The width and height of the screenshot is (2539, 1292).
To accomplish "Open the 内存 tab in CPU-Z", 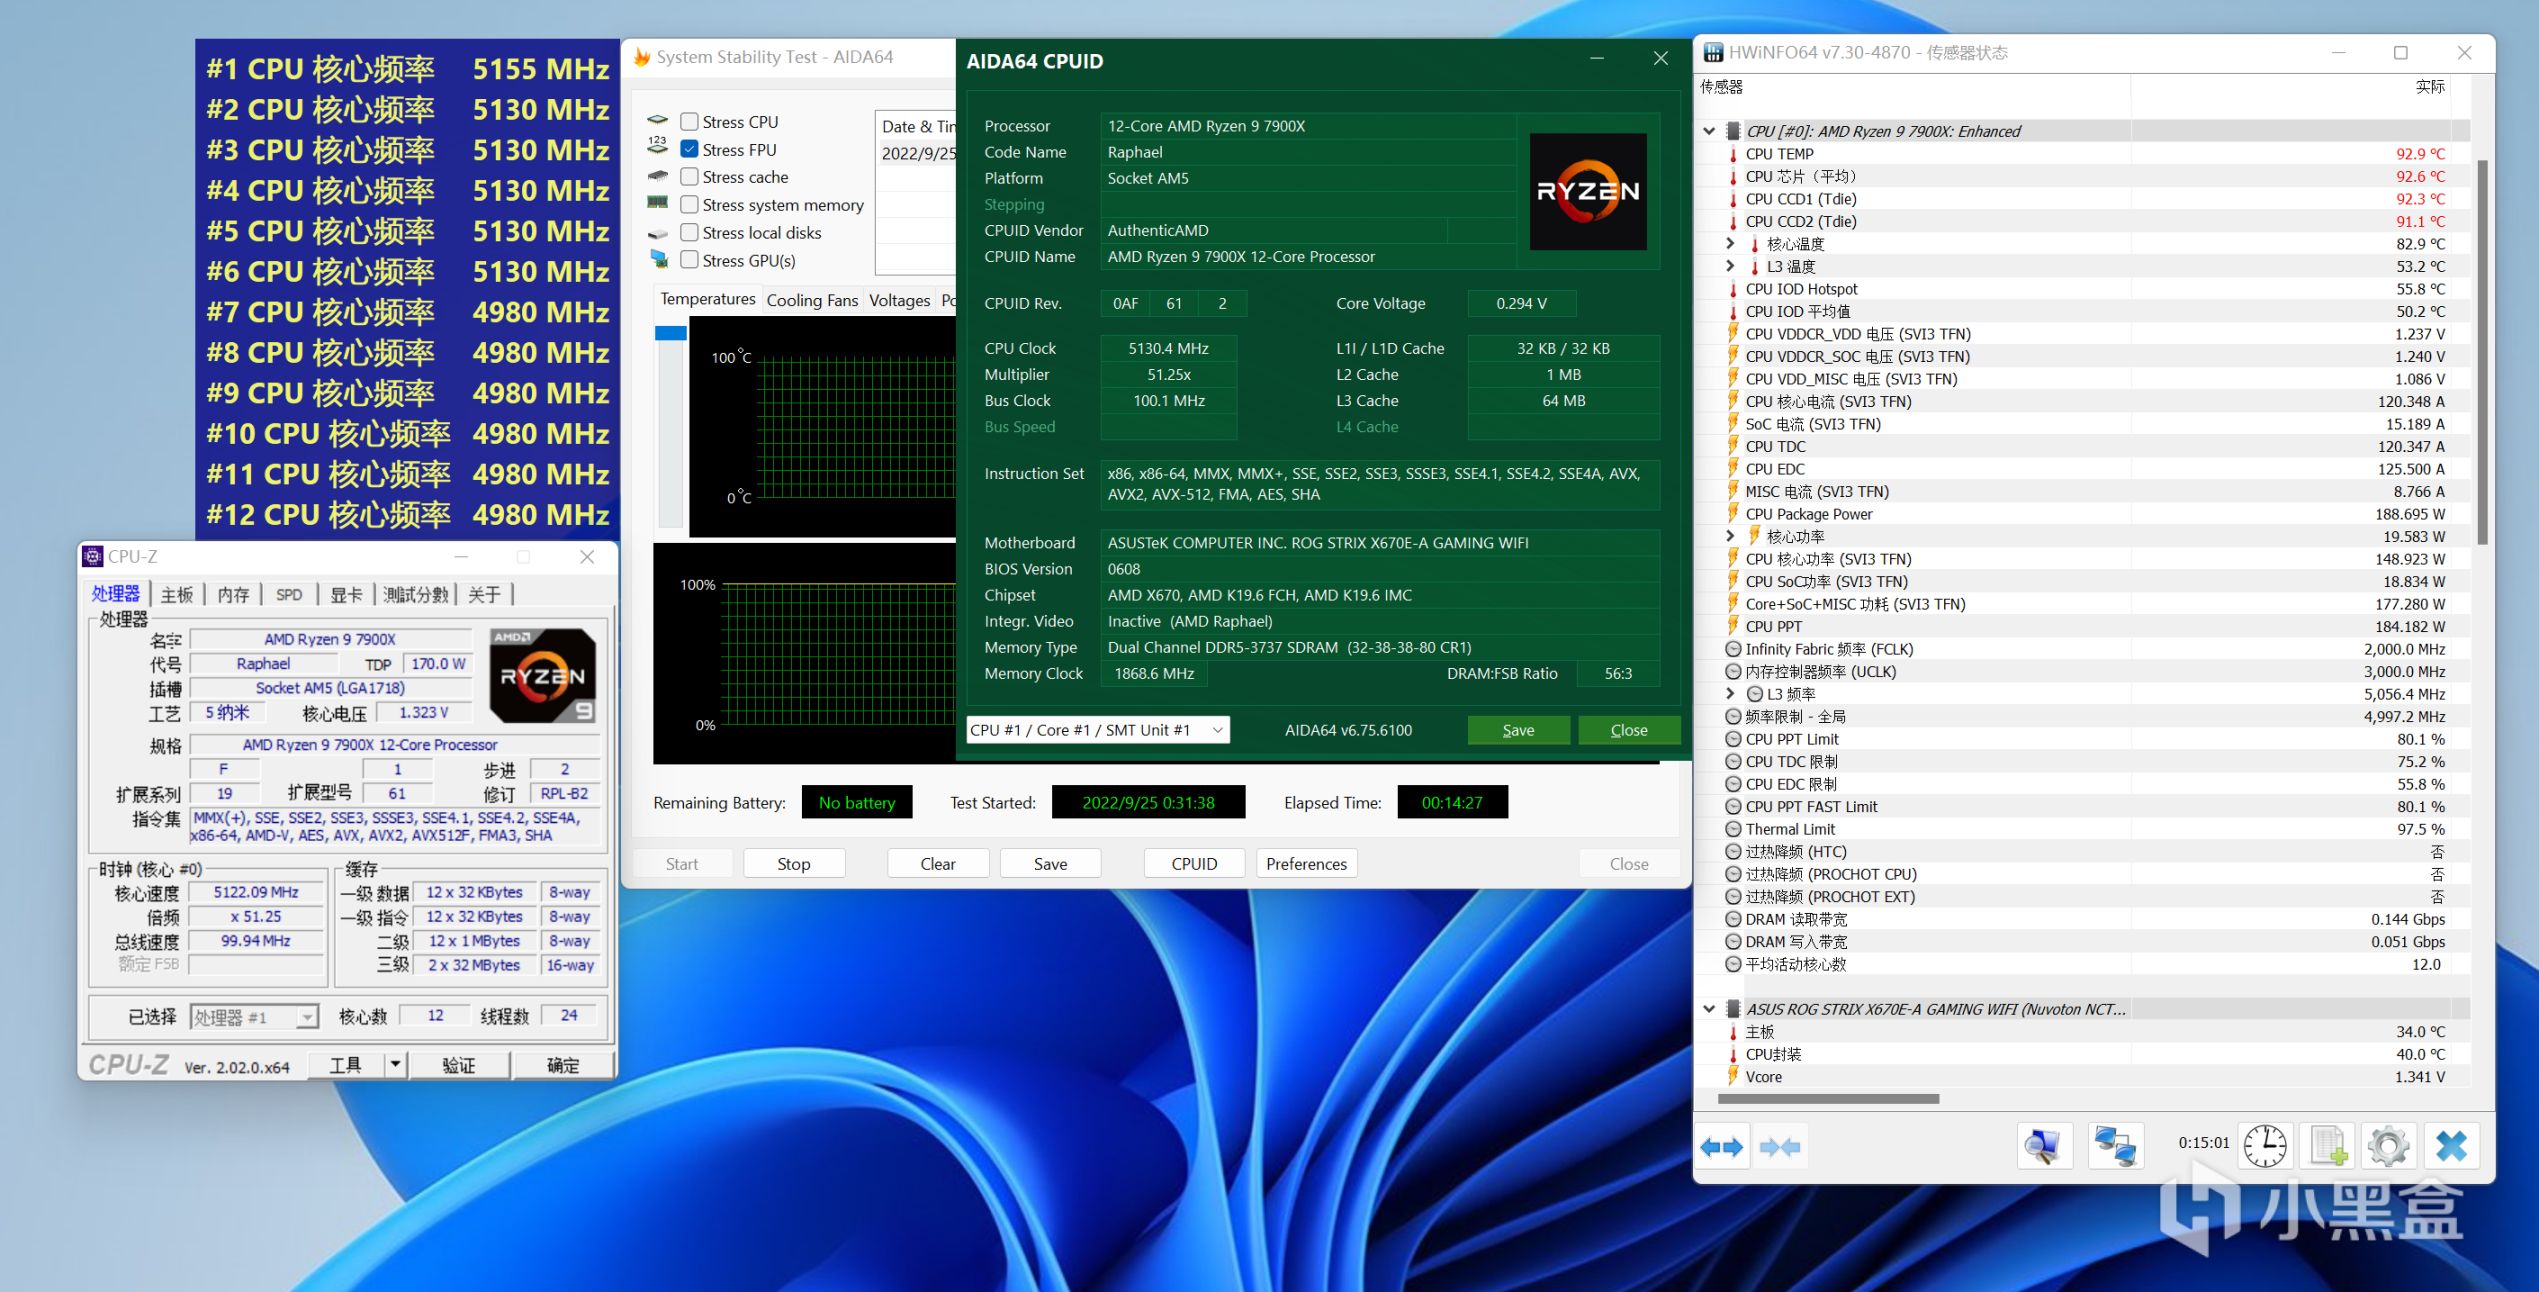I will (x=233, y=595).
